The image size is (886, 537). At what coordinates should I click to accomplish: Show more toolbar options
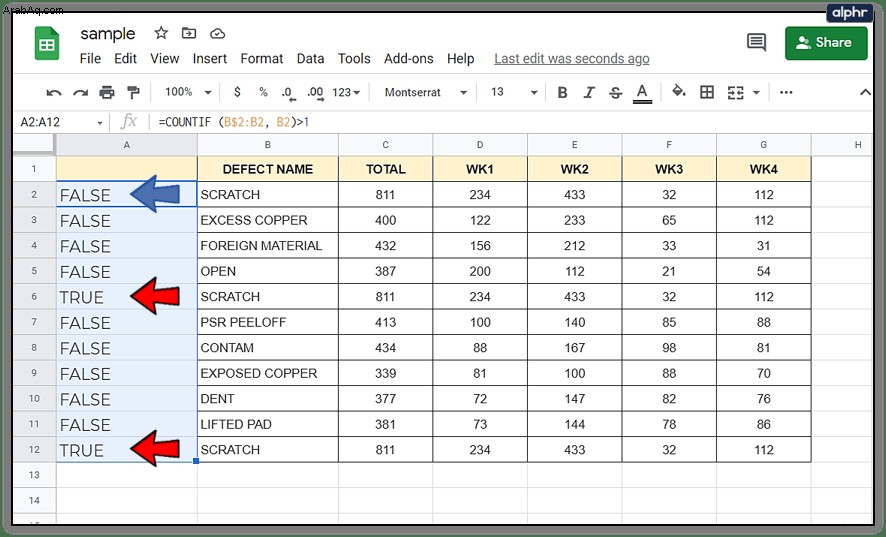pos(786,92)
